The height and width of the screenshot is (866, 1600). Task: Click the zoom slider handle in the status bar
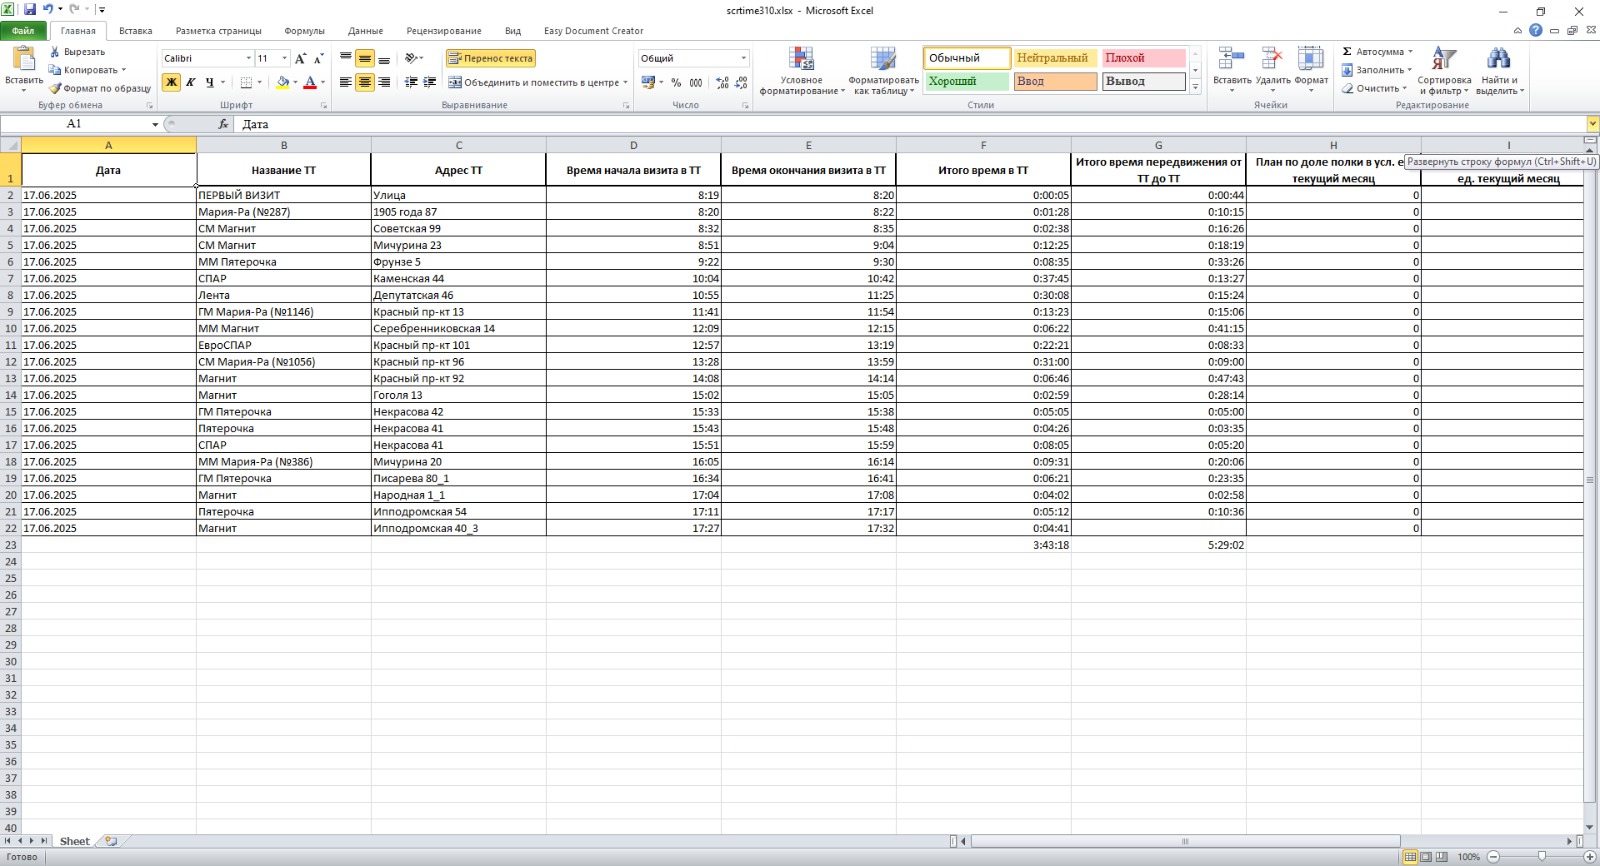click(x=1542, y=857)
